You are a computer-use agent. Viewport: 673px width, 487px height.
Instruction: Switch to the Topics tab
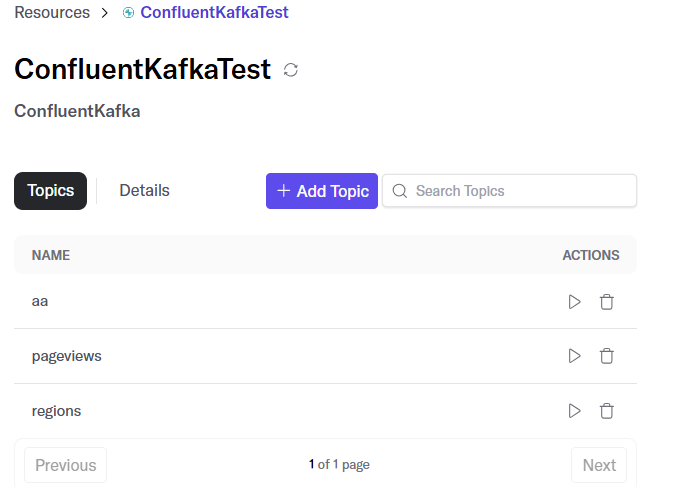51,191
